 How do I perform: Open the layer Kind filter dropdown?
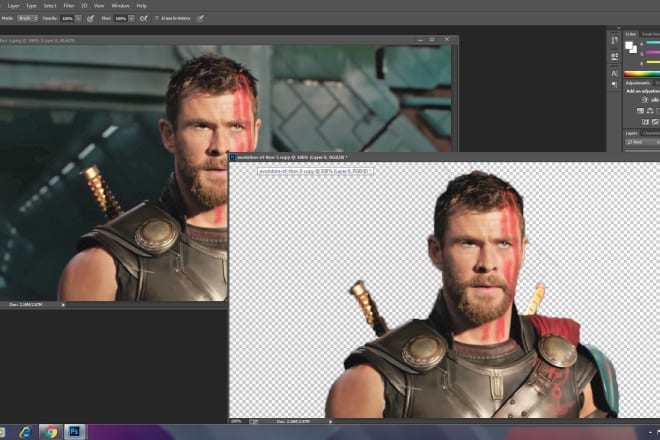tap(642, 142)
